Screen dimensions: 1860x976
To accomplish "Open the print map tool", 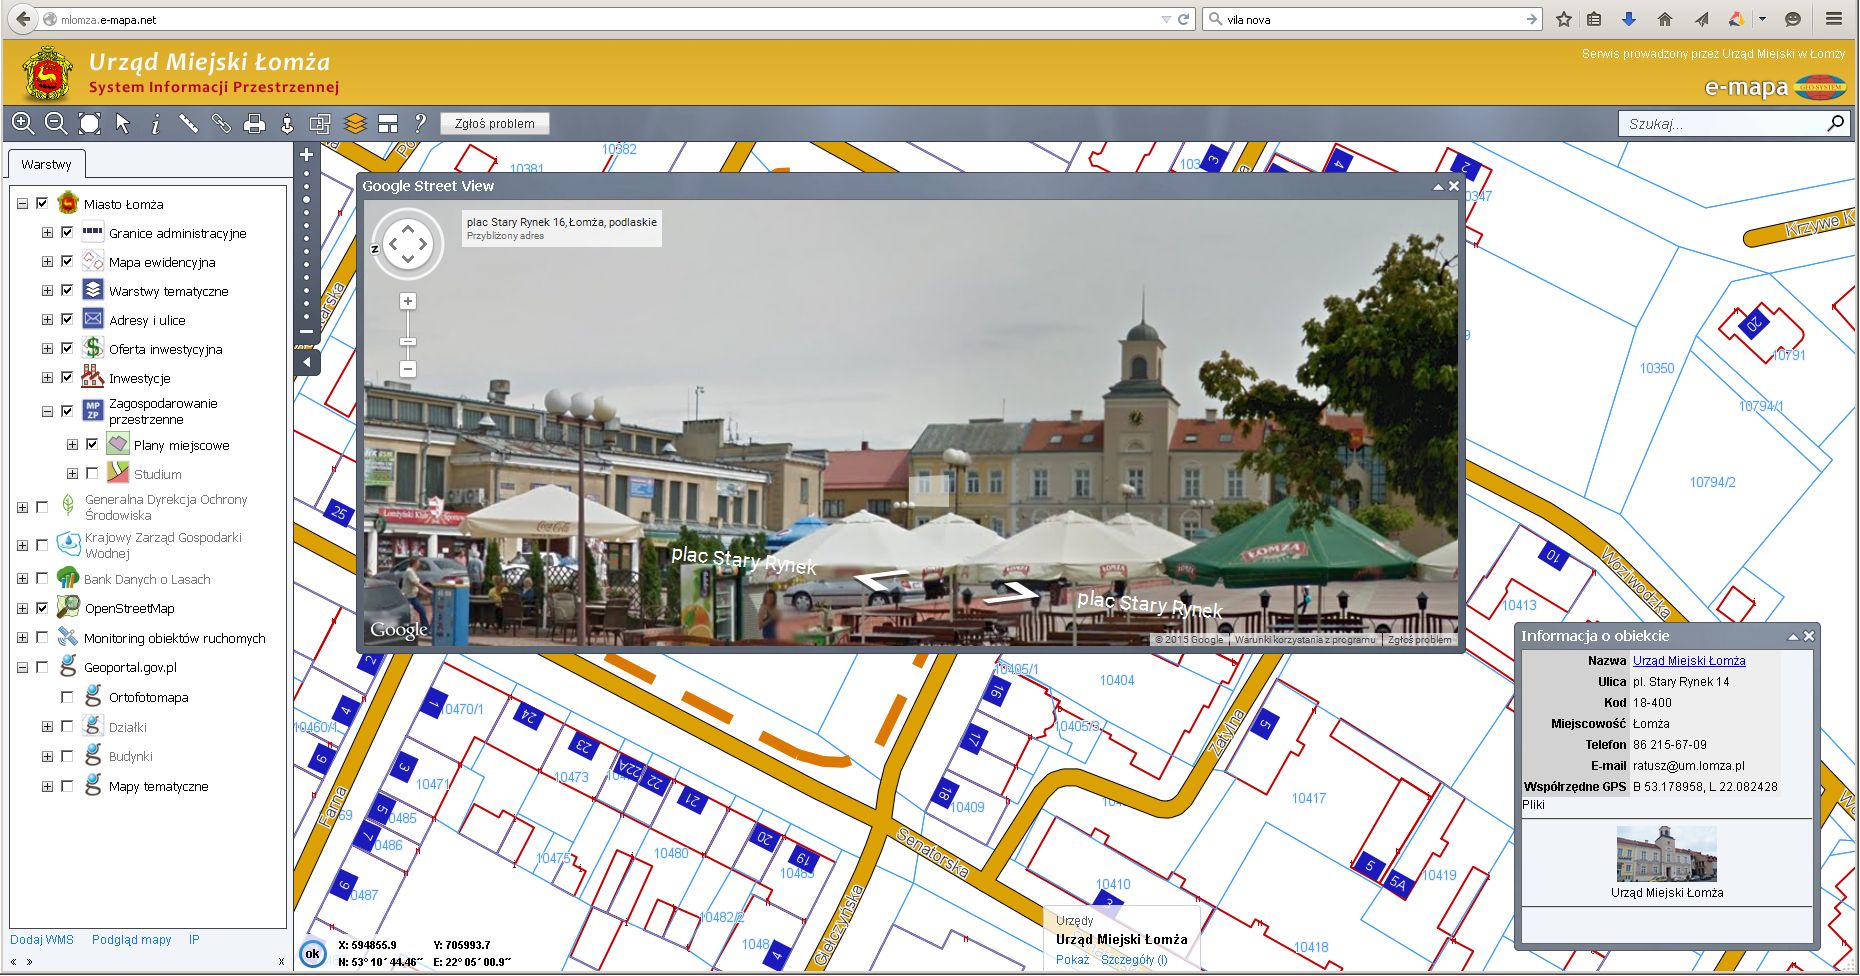I will (254, 123).
